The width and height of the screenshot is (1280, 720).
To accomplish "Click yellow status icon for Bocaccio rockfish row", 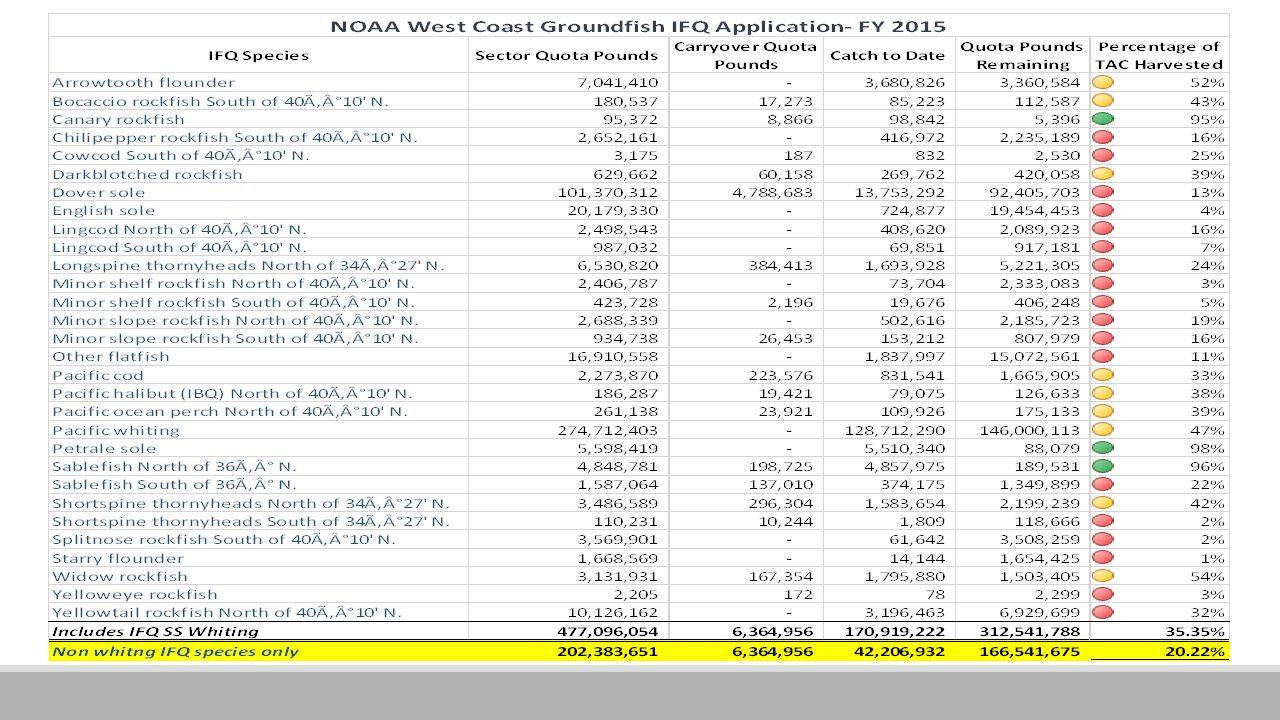I will pos(1104,101).
